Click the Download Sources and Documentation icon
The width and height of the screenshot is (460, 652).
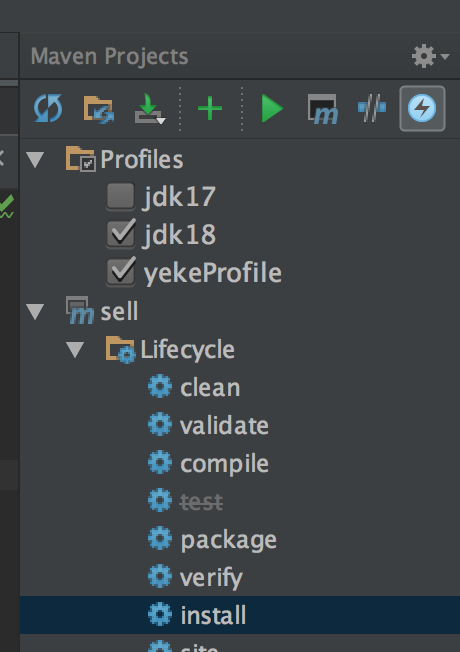[150, 109]
